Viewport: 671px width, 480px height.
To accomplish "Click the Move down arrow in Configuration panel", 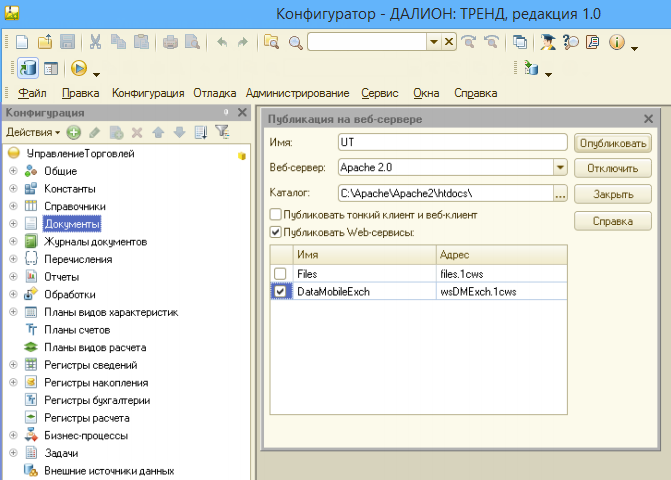I will [179, 133].
